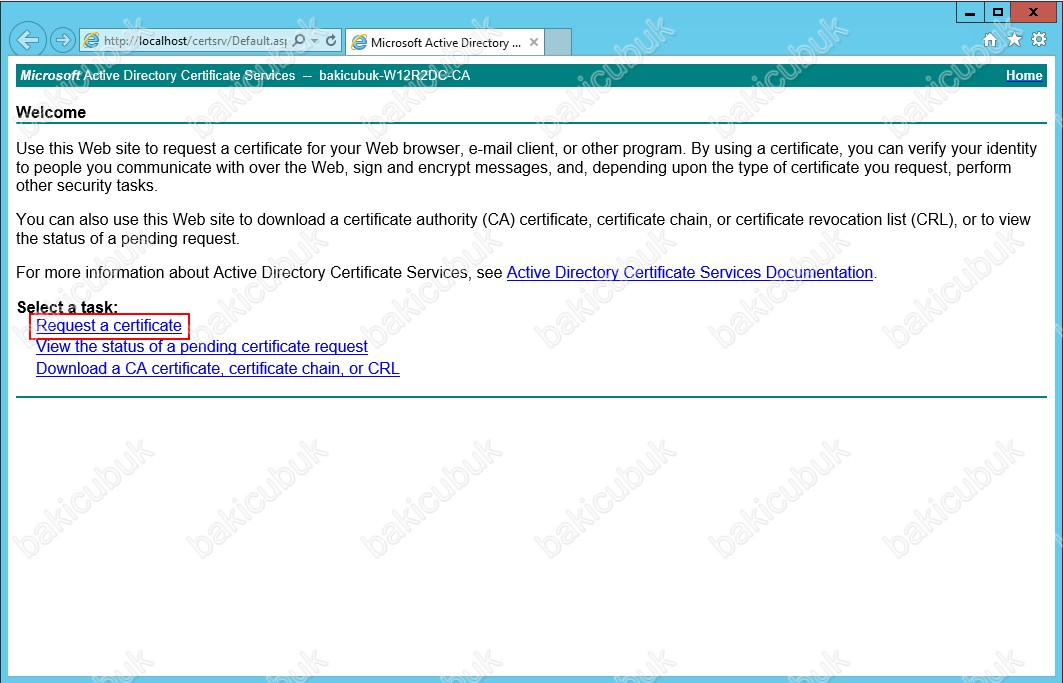Open the browser Home page icon
This screenshot has height=683, width=1063.
coord(990,40)
